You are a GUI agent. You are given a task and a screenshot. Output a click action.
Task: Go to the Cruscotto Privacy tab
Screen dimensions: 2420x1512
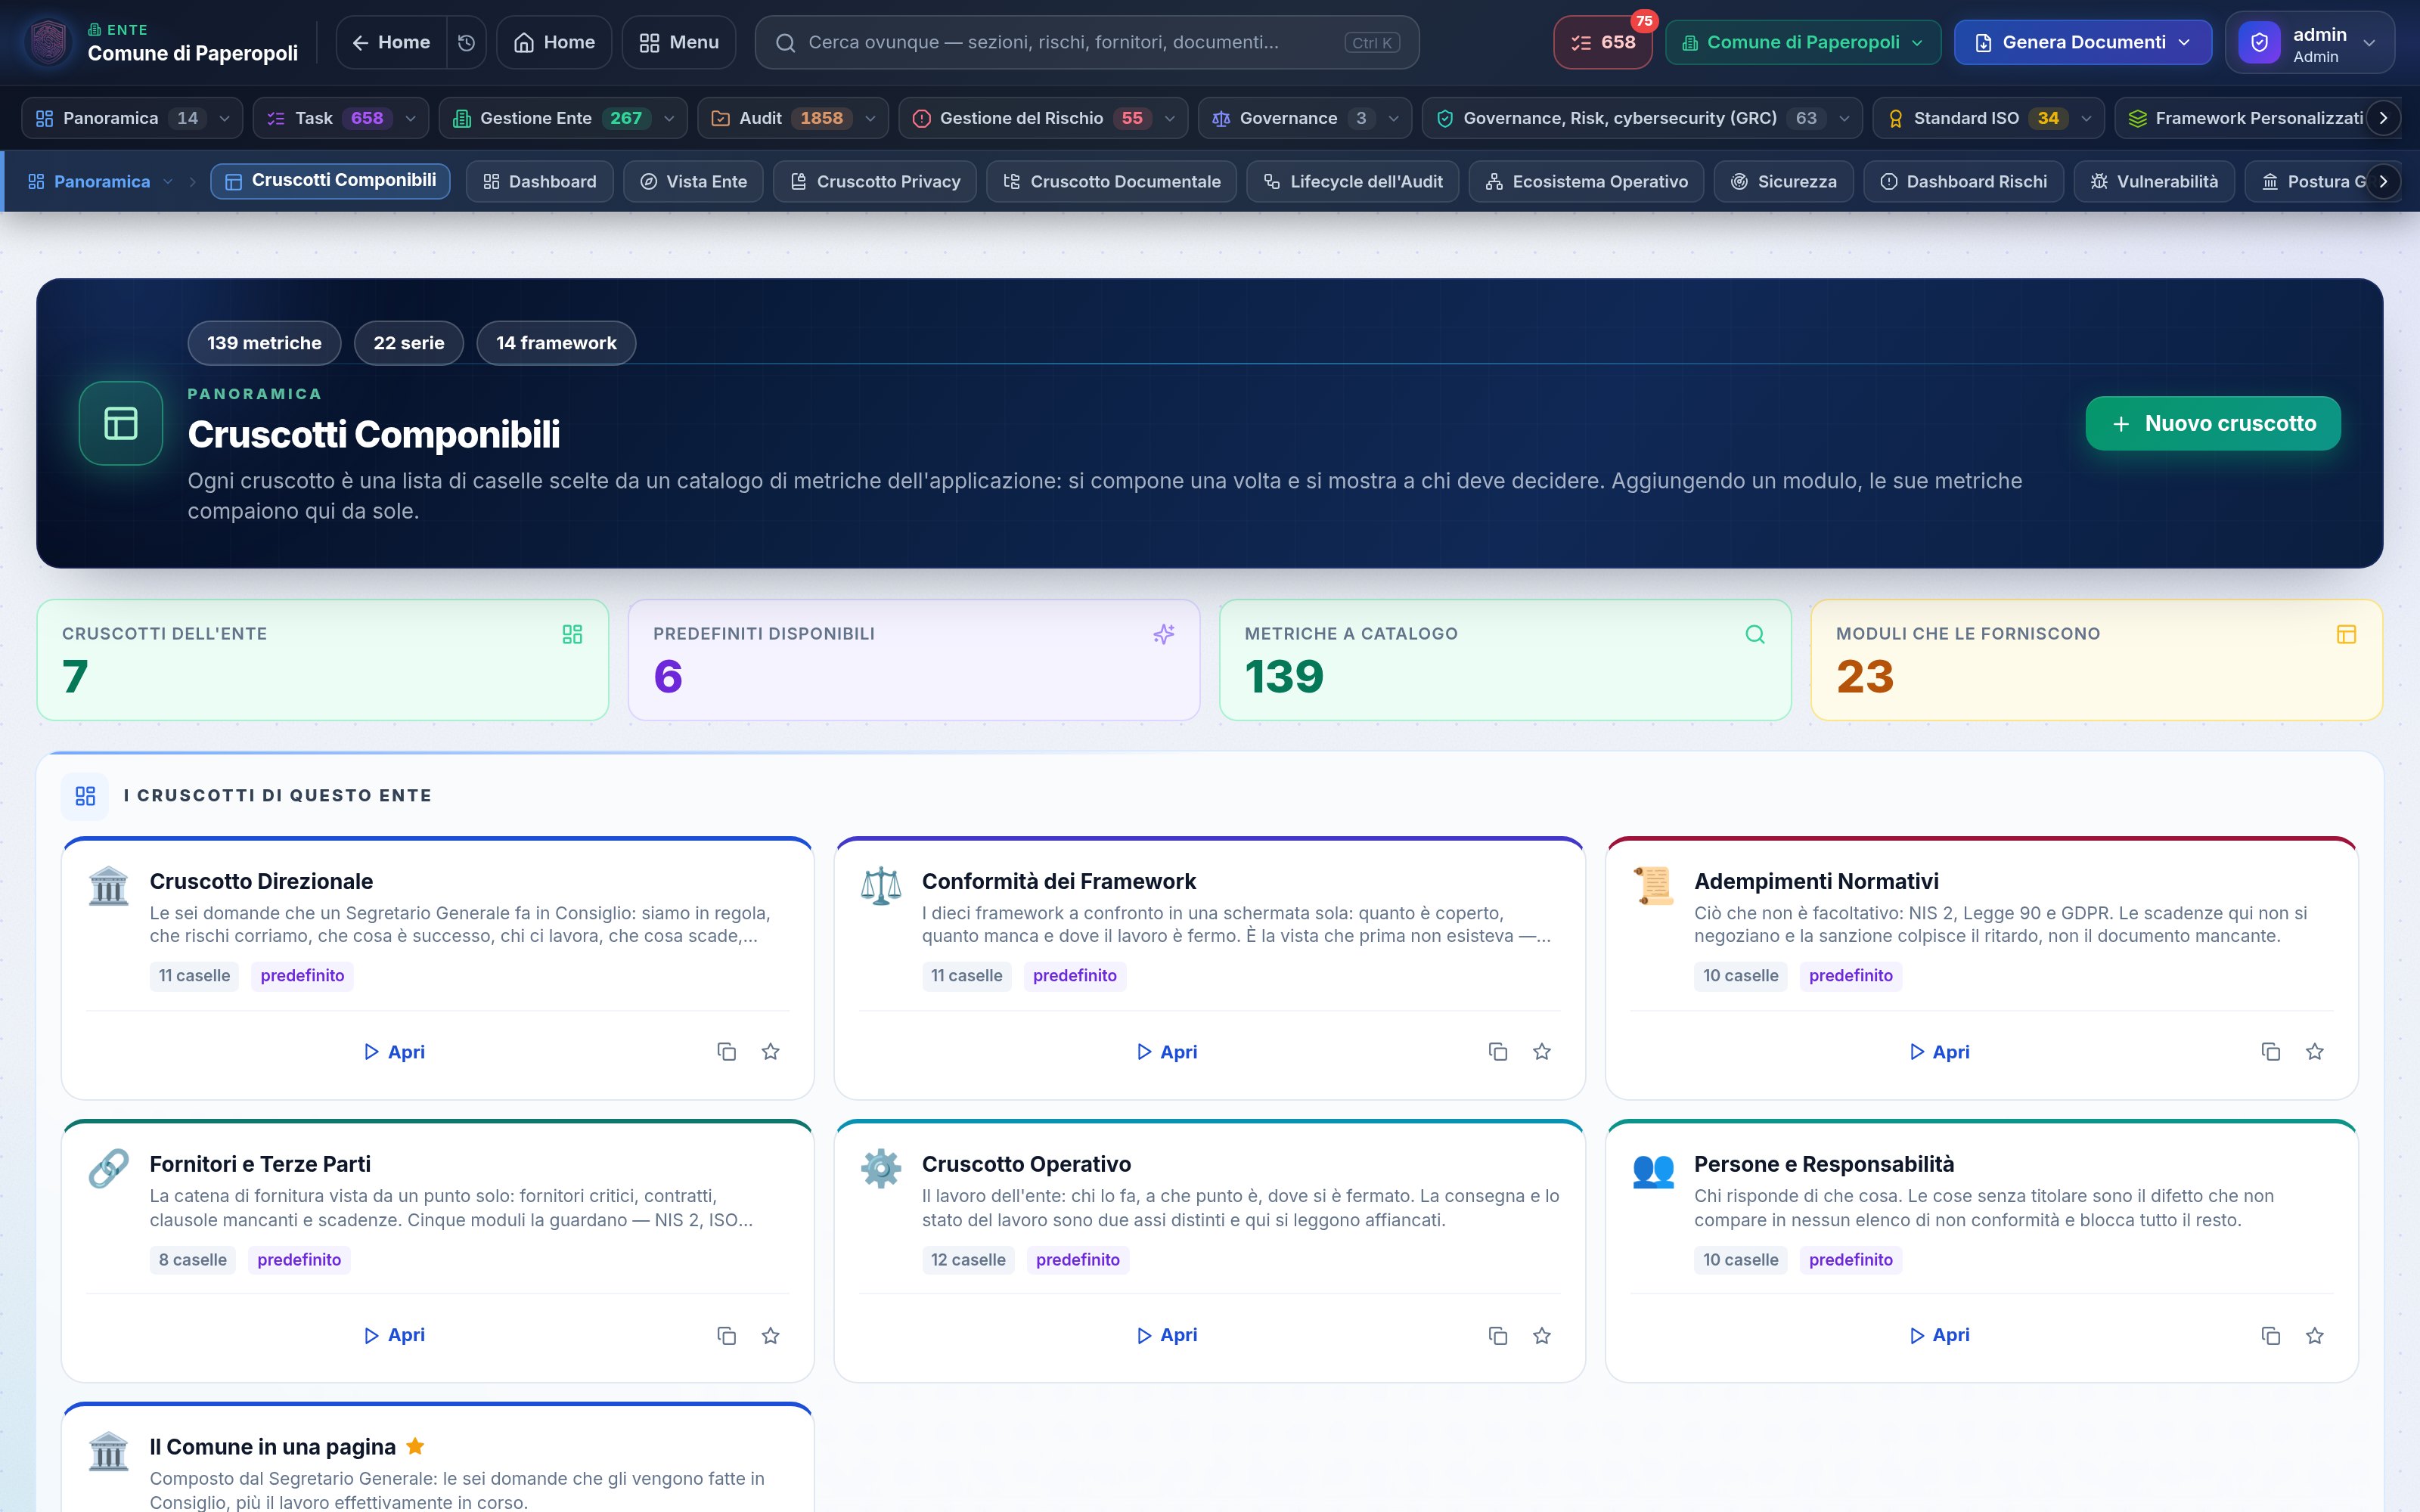point(875,181)
